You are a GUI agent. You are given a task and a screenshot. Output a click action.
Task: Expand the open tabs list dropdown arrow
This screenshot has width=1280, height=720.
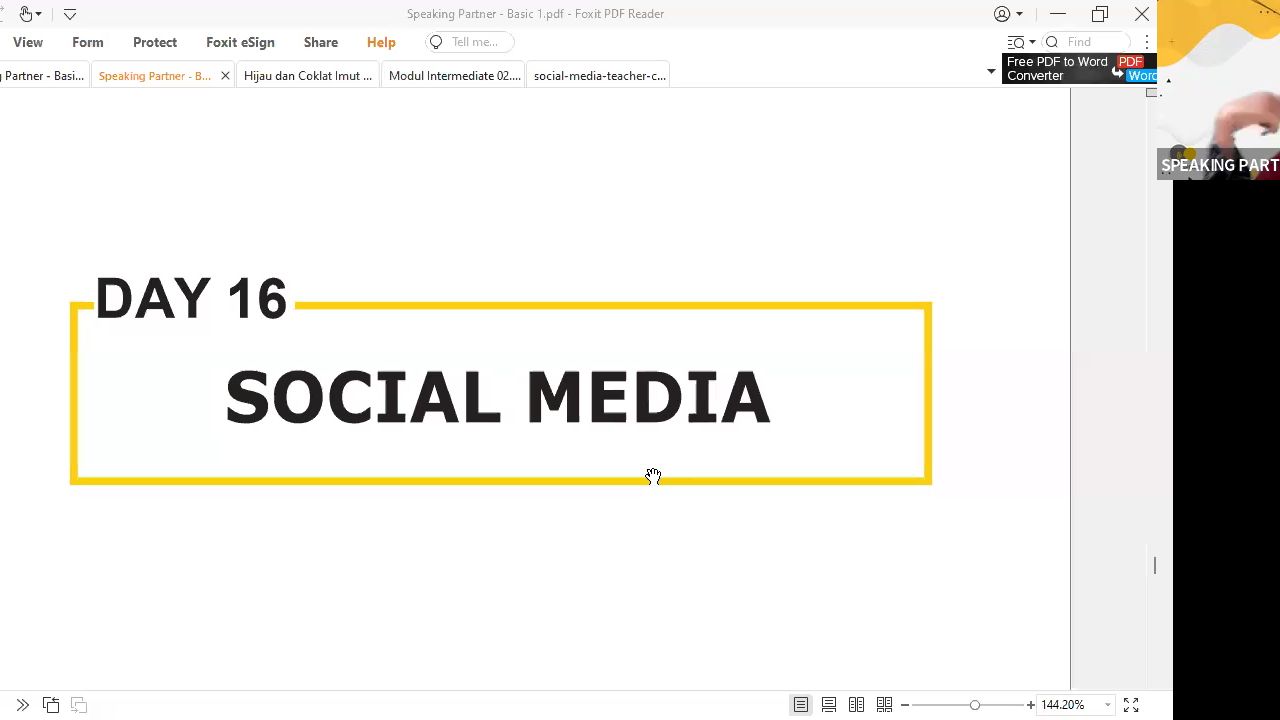click(991, 71)
